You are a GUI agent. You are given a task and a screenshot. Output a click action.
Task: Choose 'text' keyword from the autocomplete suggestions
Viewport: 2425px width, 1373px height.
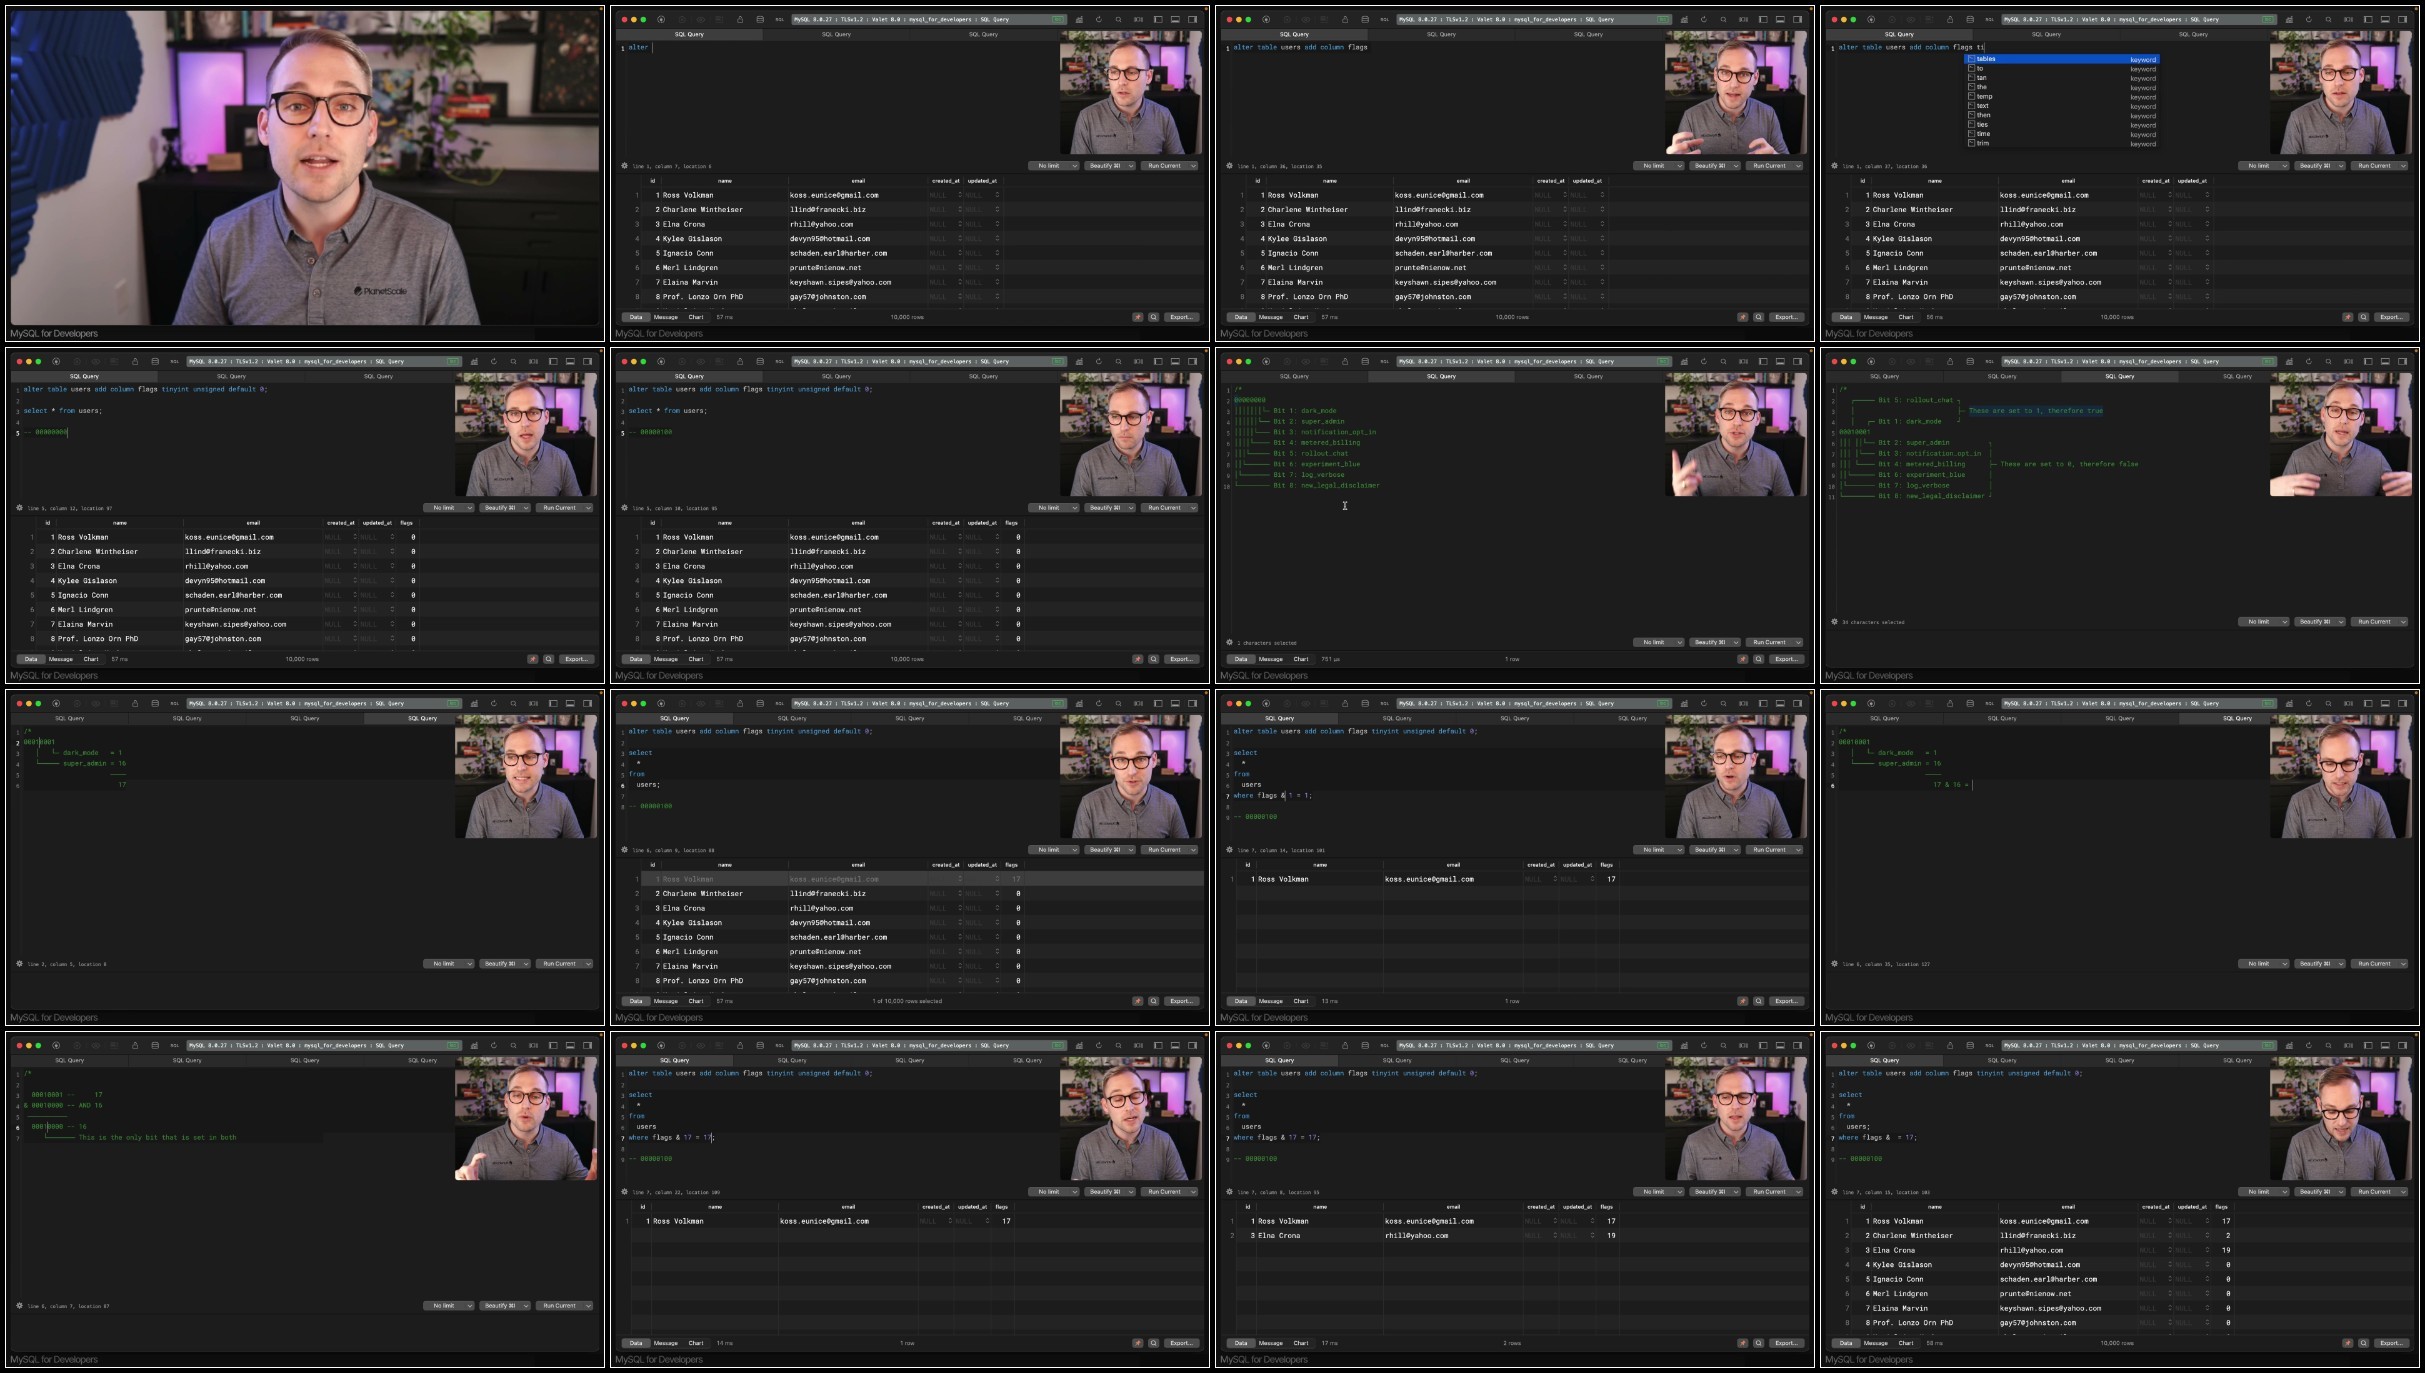click(x=1983, y=106)
